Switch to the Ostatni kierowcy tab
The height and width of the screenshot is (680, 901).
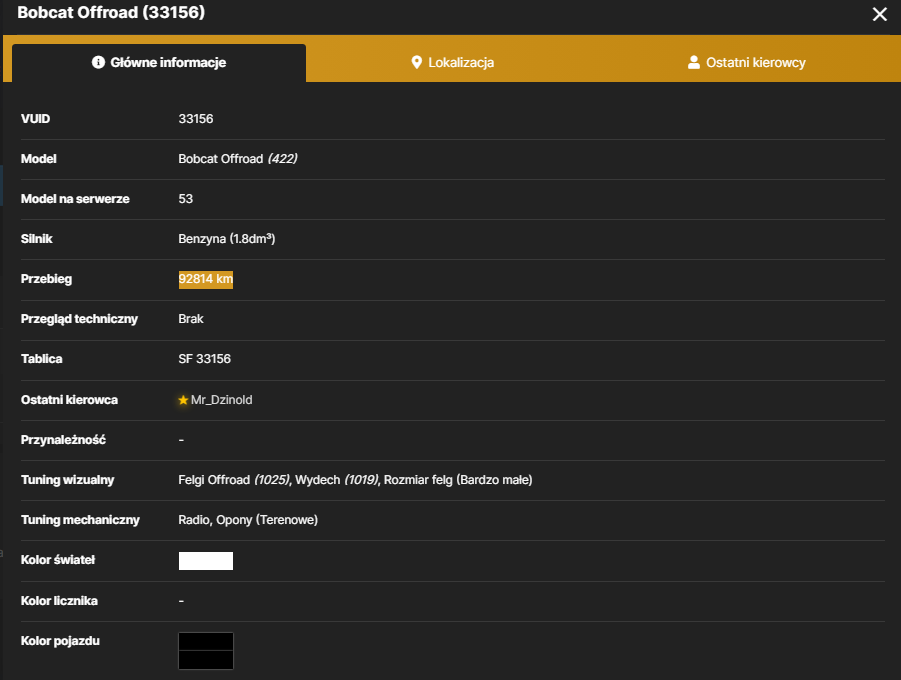pyautogui.click(x=746, y=63)
